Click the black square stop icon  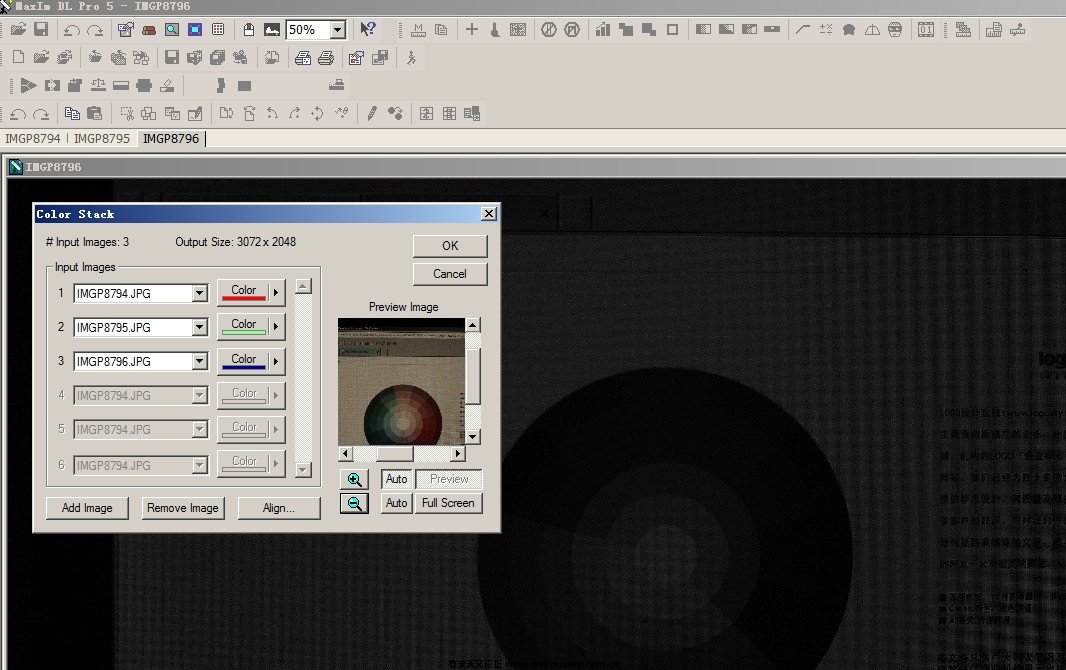coord(245,86)
